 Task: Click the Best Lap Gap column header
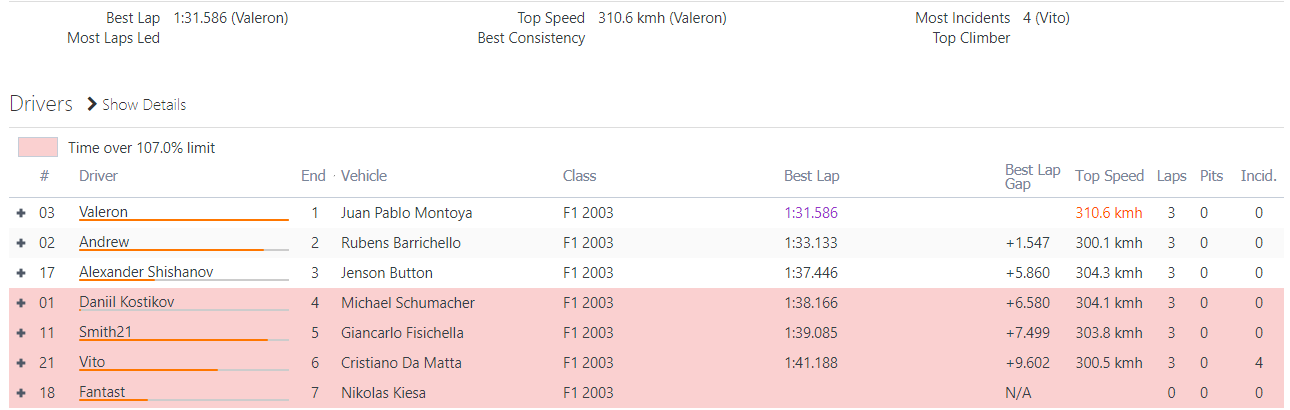pos(1032,177)
